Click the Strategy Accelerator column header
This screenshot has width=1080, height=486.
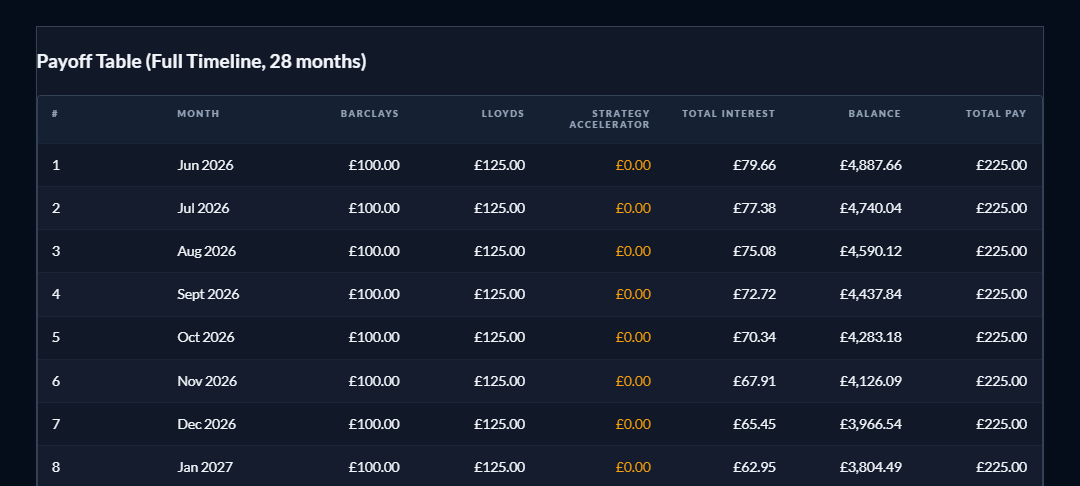click(x=610, y=119)
